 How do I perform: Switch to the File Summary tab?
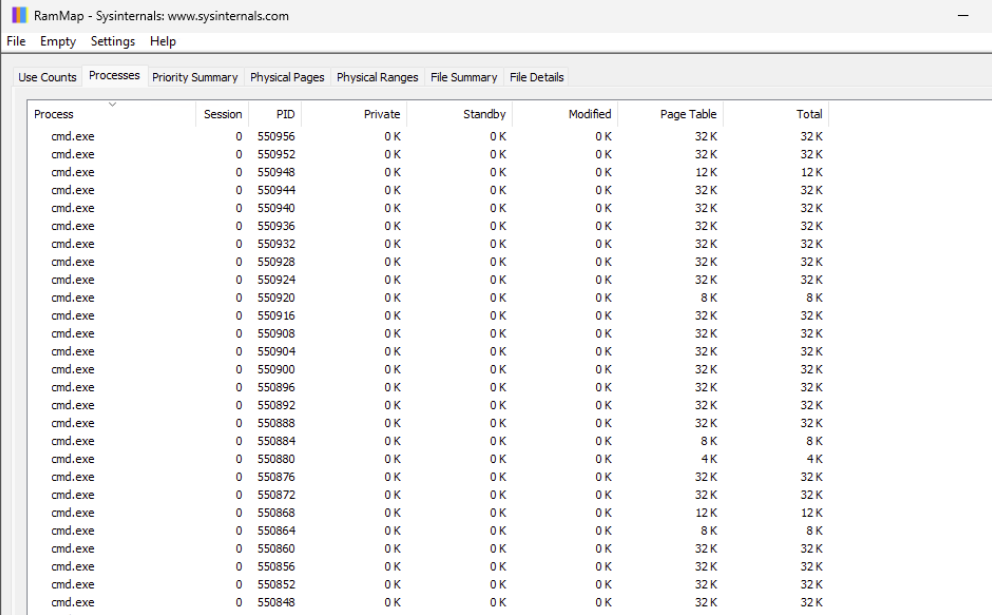[x=464, y=77]
